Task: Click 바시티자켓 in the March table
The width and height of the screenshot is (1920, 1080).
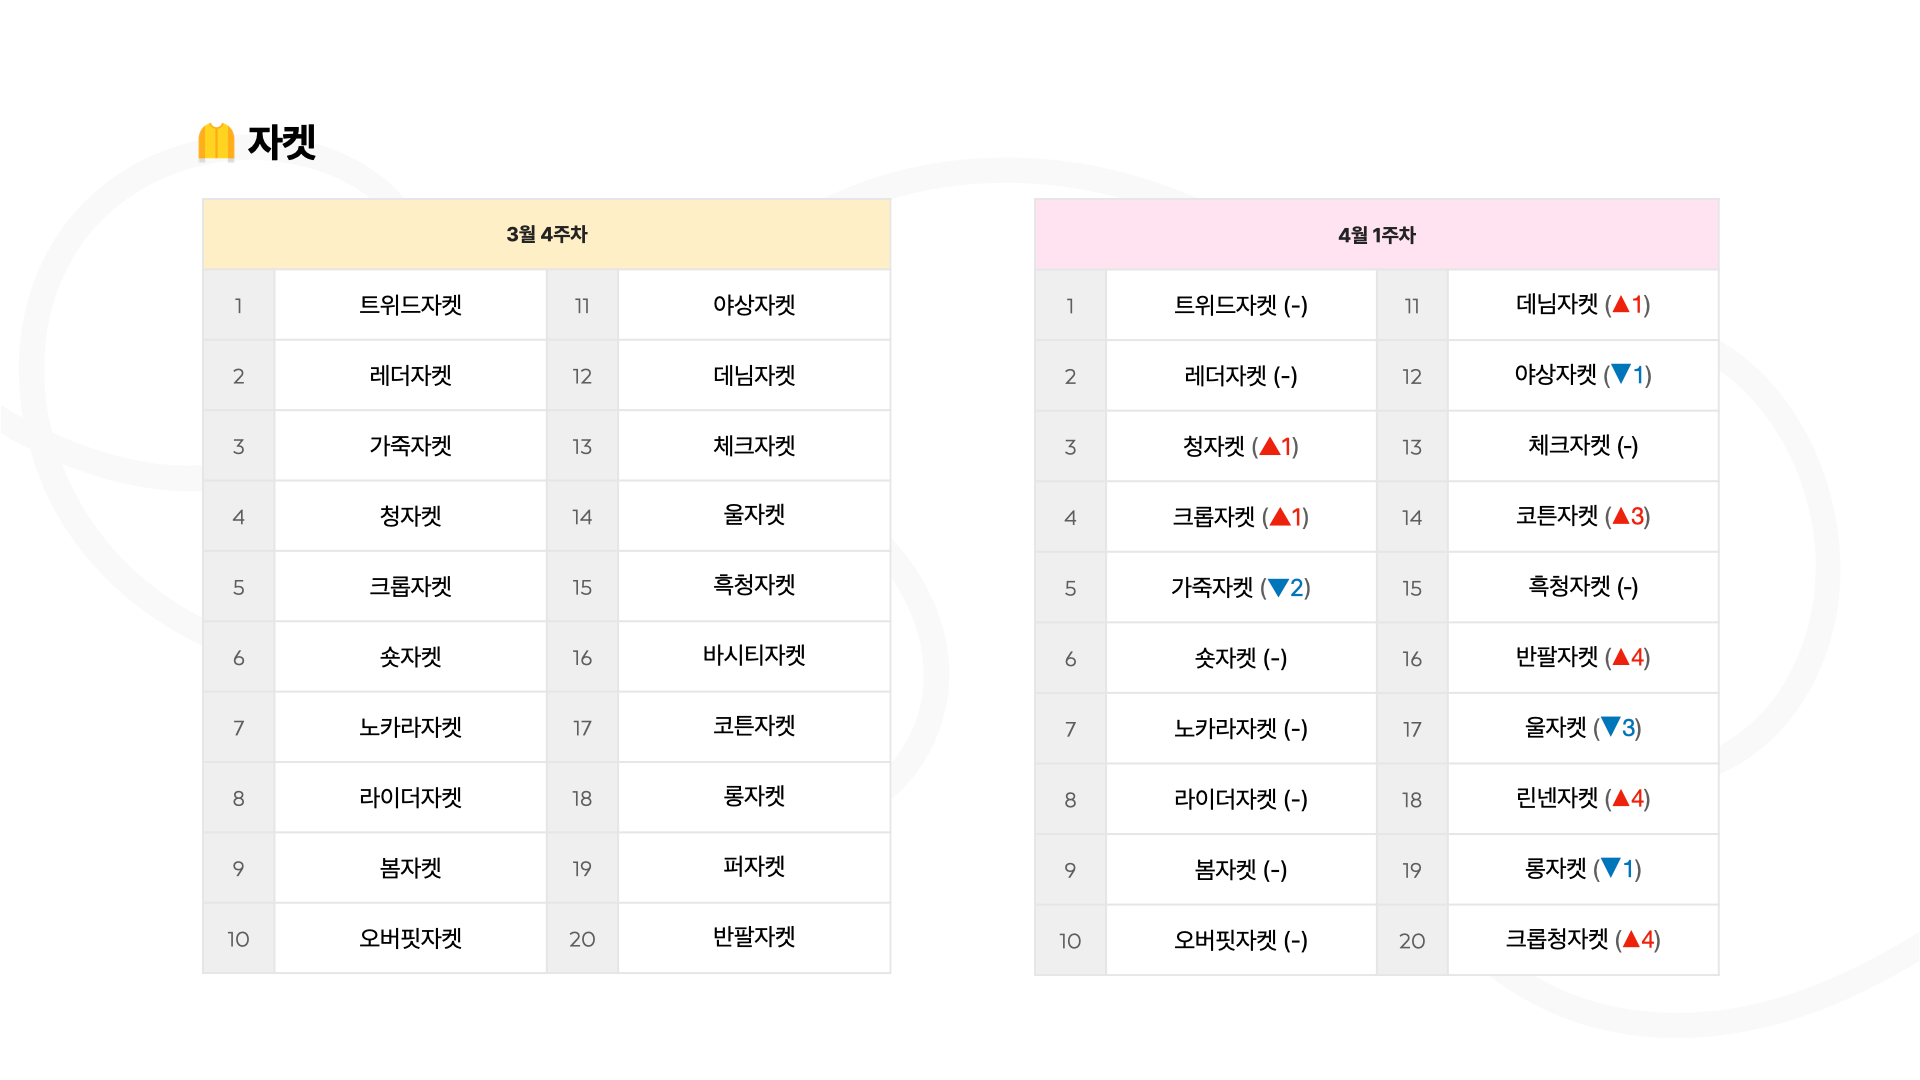Action: pyautogui.click(x=754, y=655)
